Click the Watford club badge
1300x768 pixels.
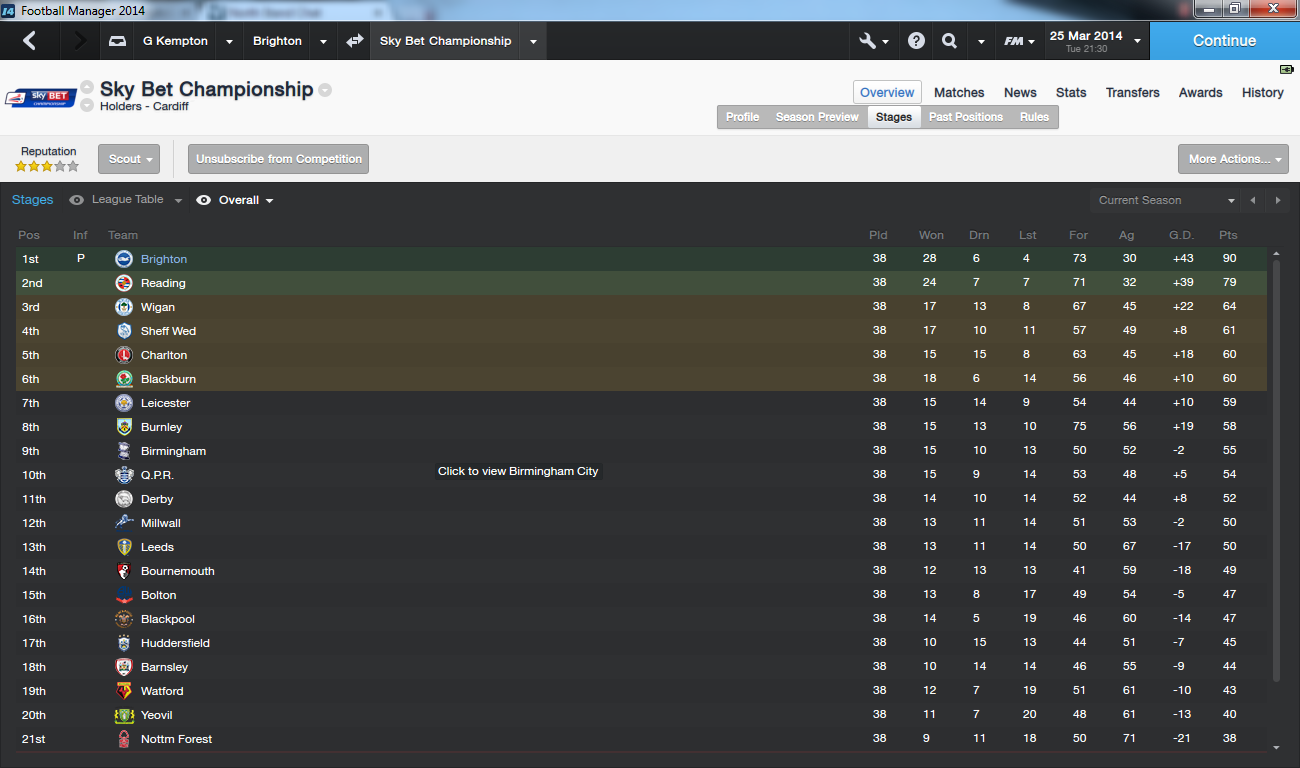124,691
